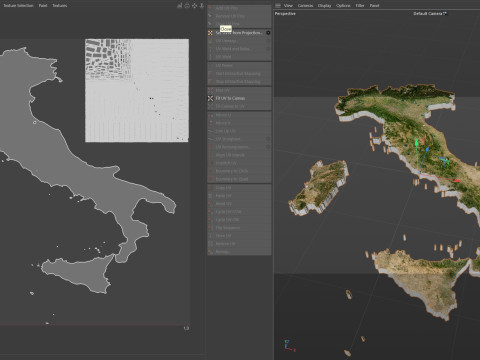Screen dimensions: 480x360
Task: Click the Fit UV to Canvas icon
Action: pos(210,98)
